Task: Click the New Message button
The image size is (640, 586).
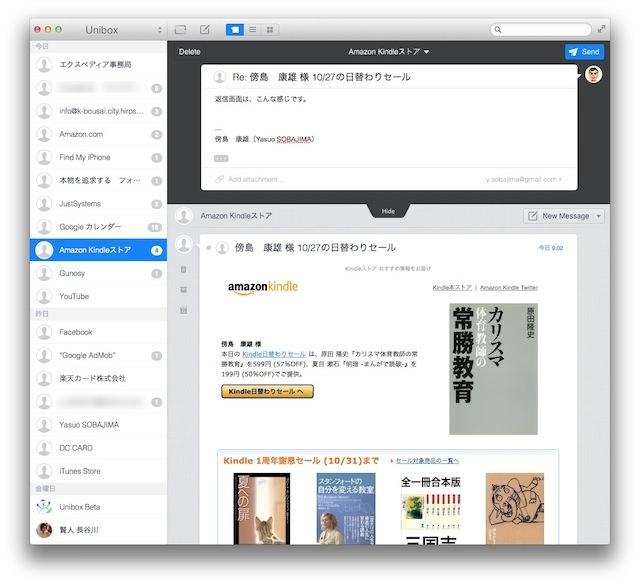Action: (564, 216)
